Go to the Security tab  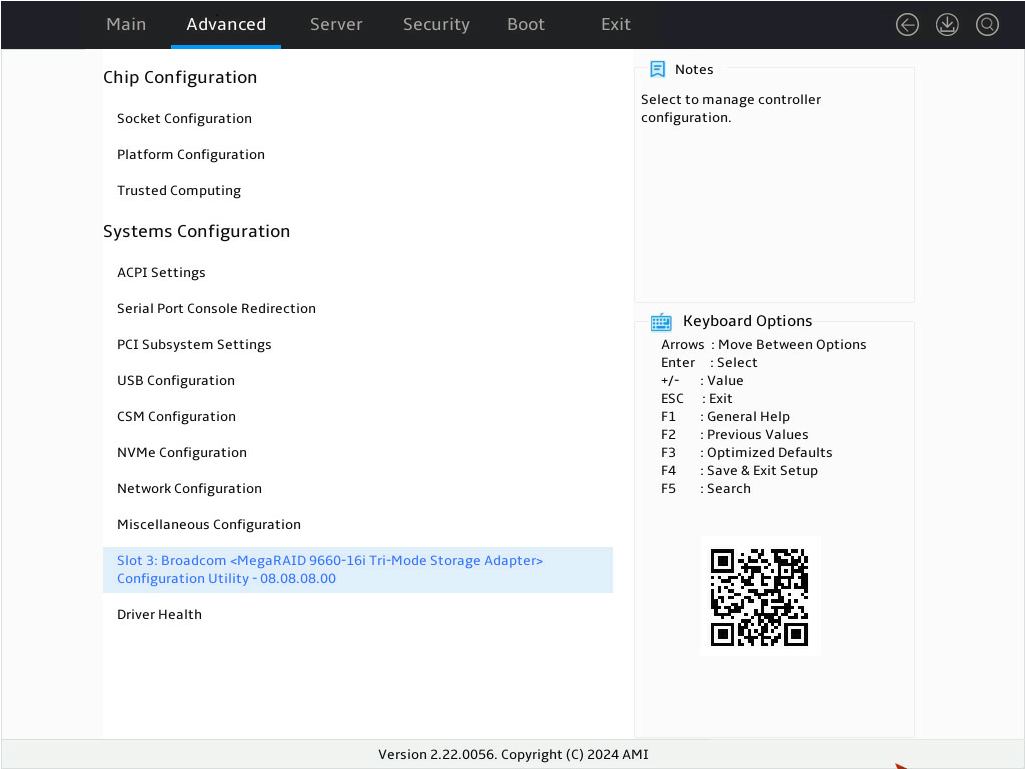coord(436,24)
